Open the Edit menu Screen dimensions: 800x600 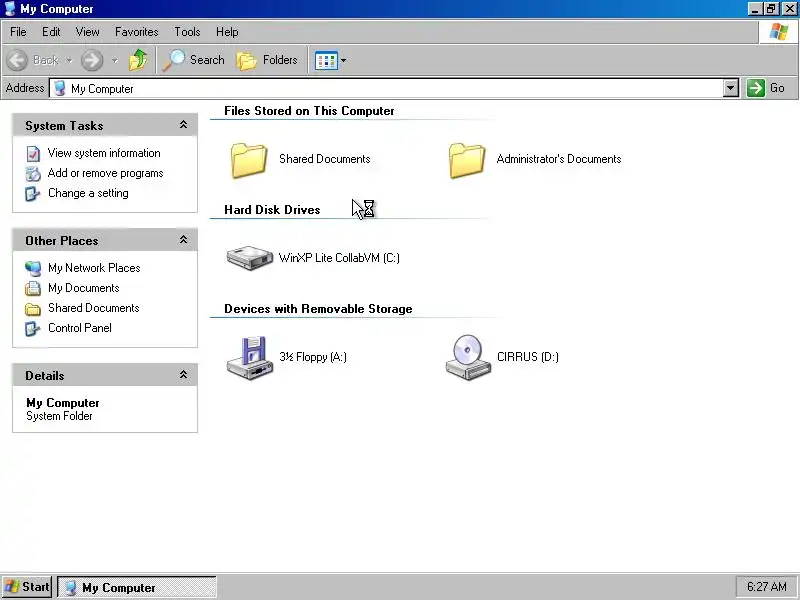(x=51, y=32)
